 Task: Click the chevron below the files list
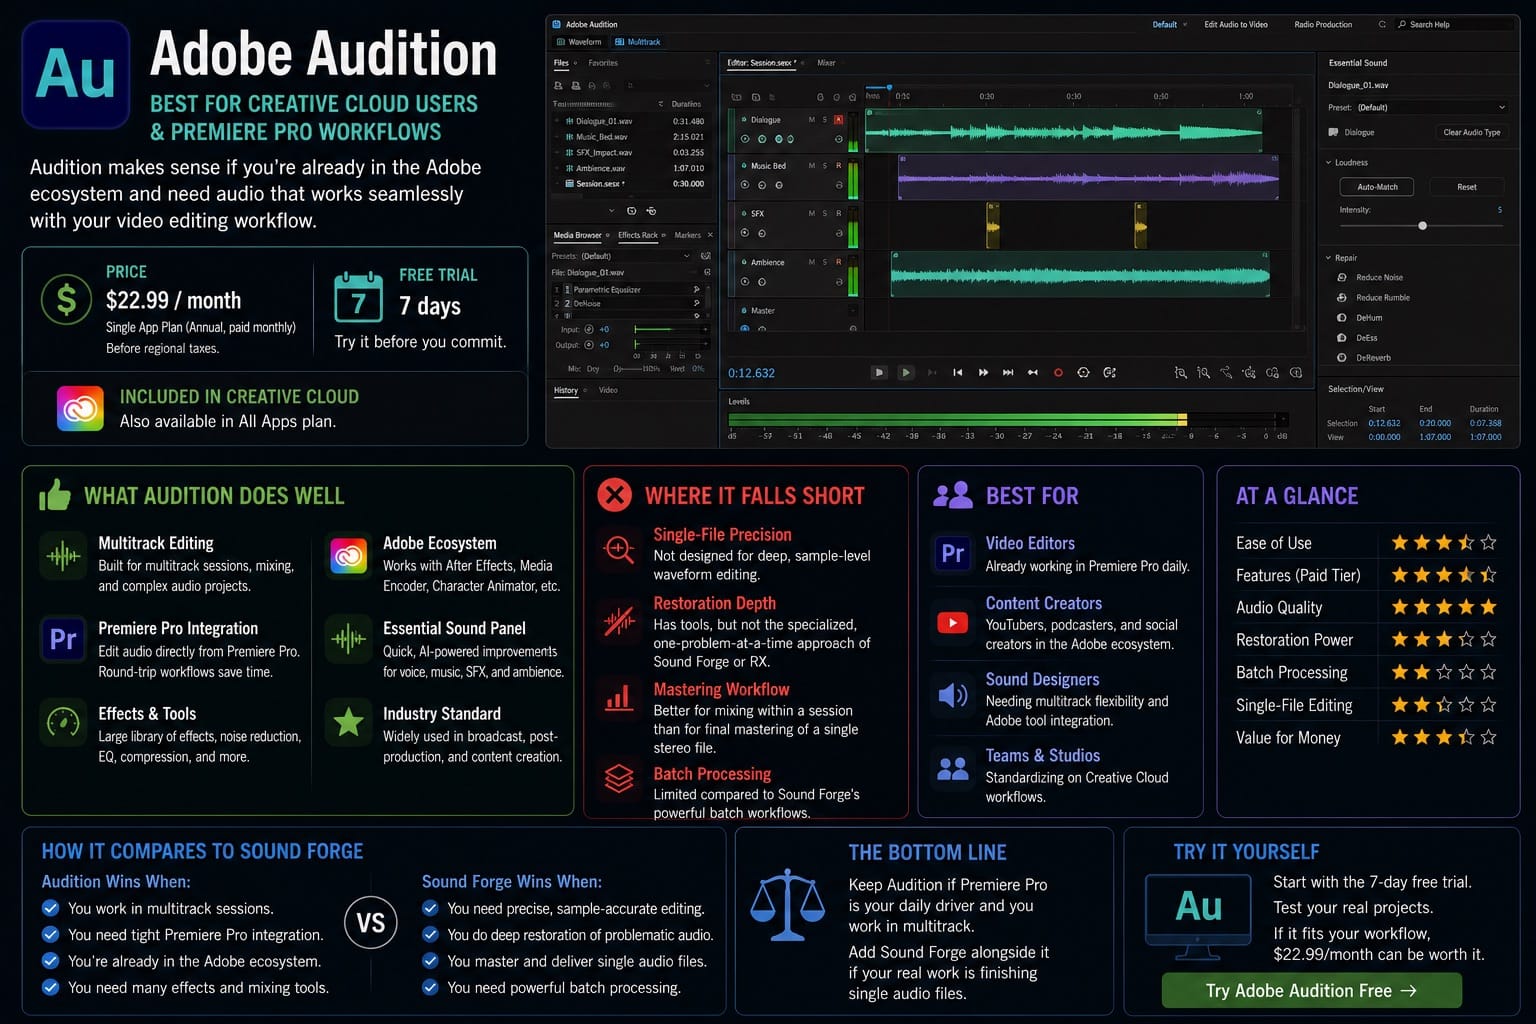612,211
